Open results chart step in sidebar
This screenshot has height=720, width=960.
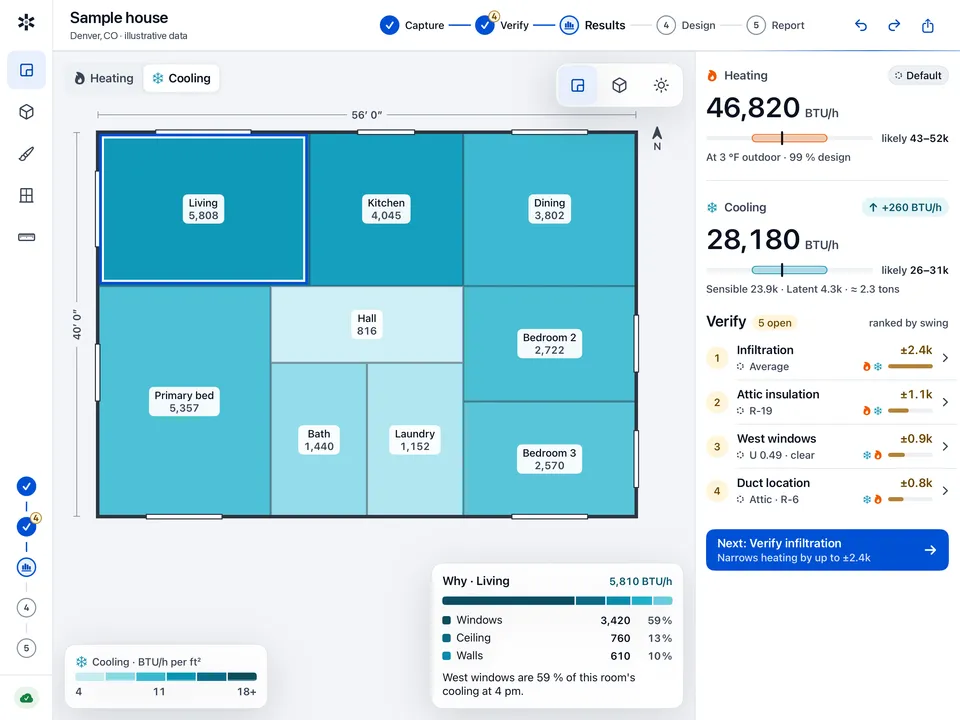click(x=26, y=567)
